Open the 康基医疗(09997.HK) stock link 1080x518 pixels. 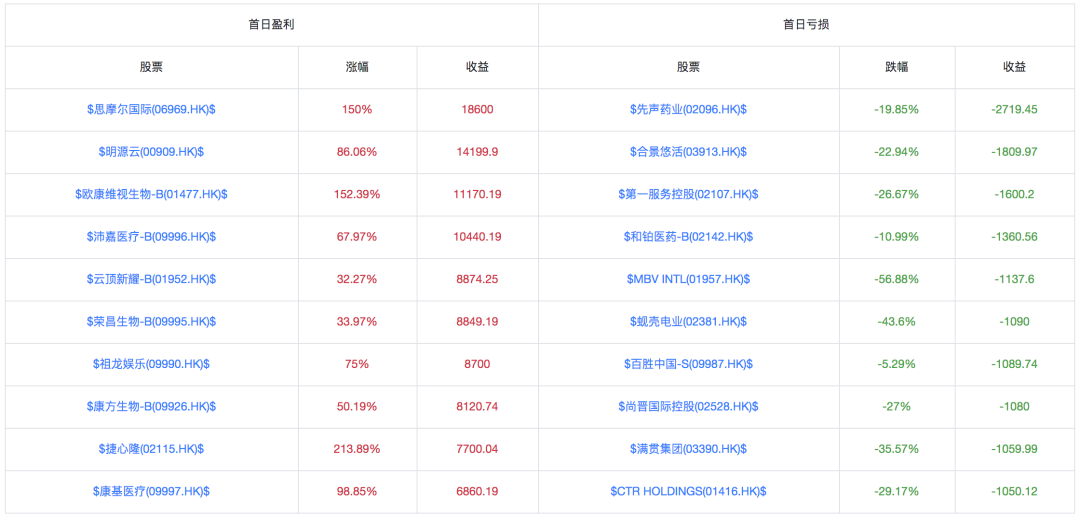click(x=152, y=491)
